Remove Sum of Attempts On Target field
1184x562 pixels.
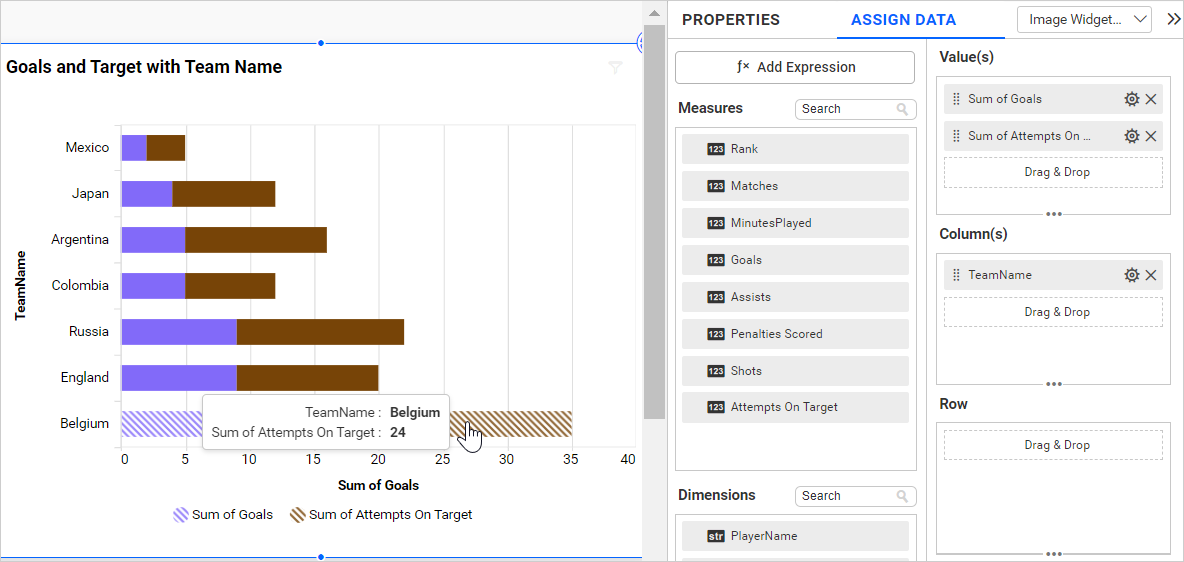coord(1151,136)
